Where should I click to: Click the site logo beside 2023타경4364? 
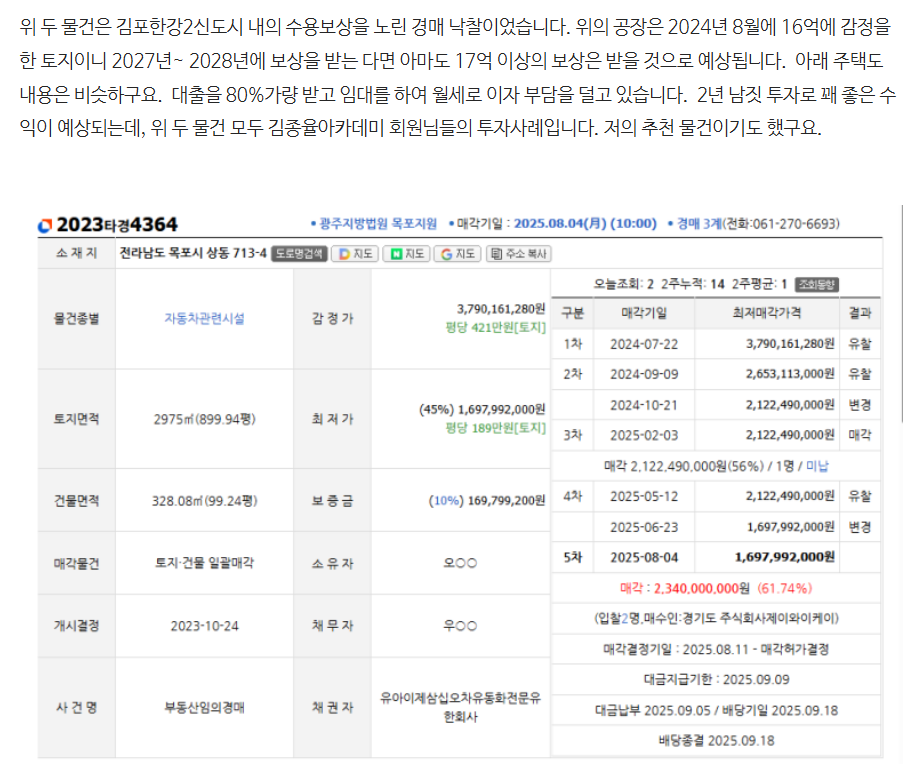click(x=46, y=224)
